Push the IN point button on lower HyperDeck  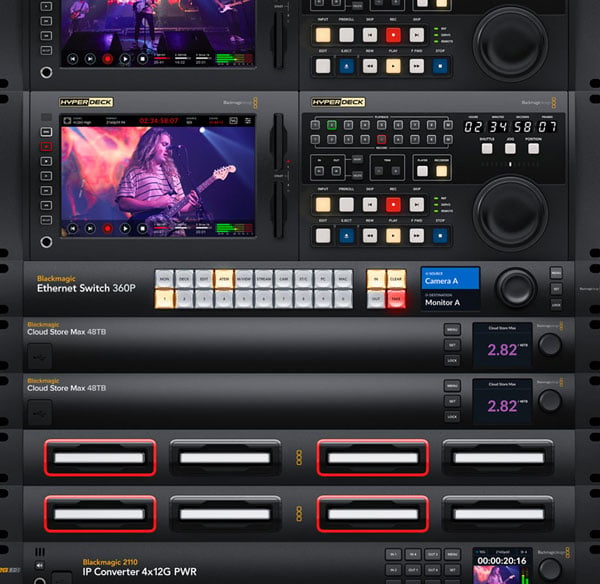click(319, 171)
